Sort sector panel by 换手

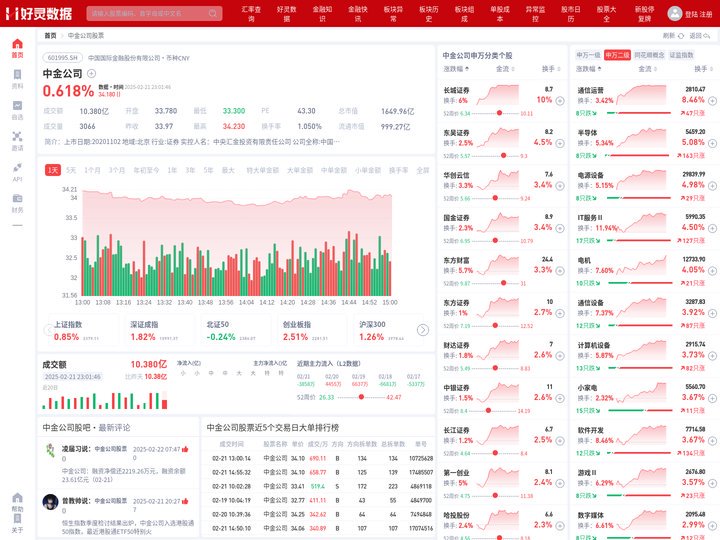tap(703, 69)
